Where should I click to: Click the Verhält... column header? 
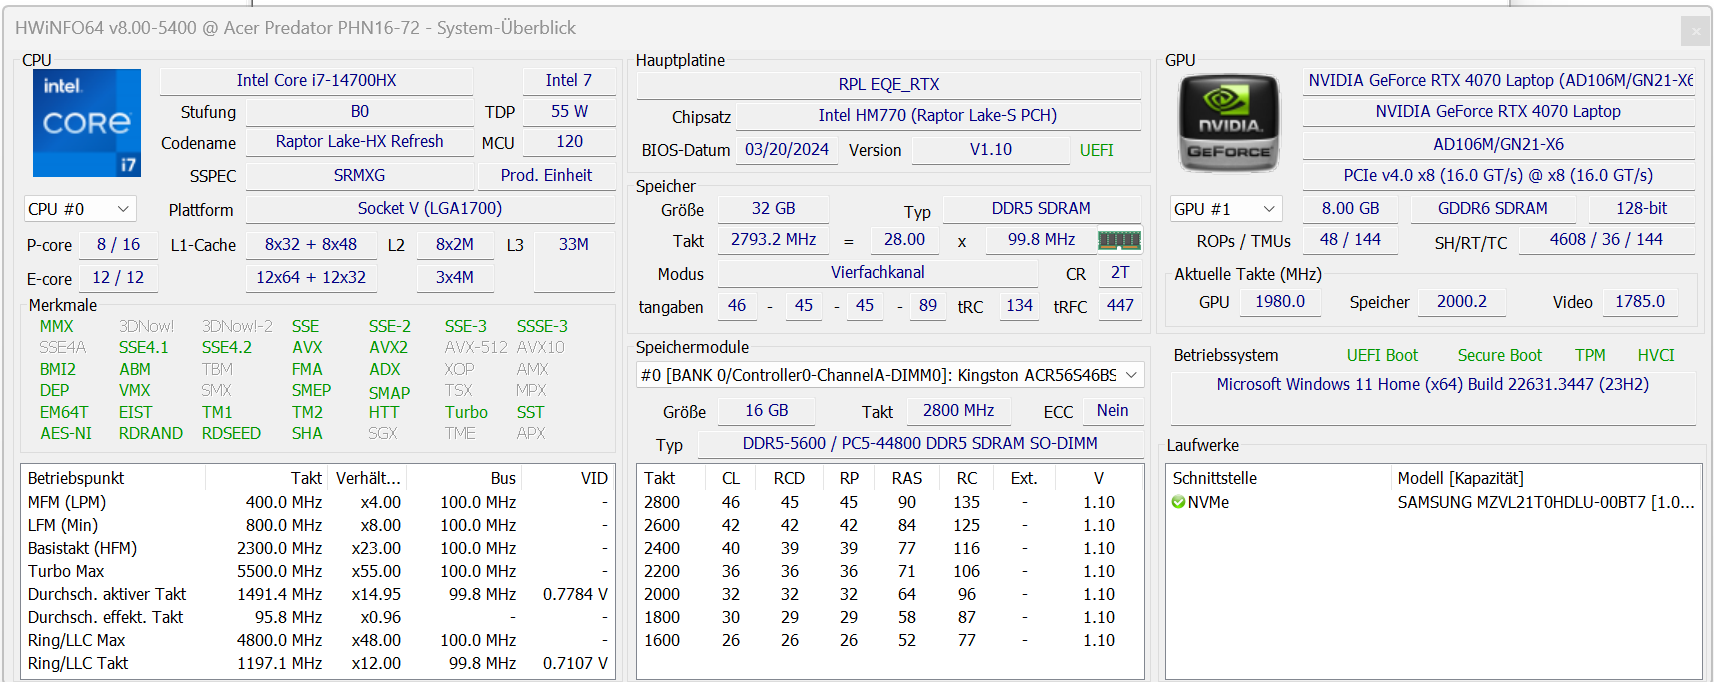pos(367,478)
